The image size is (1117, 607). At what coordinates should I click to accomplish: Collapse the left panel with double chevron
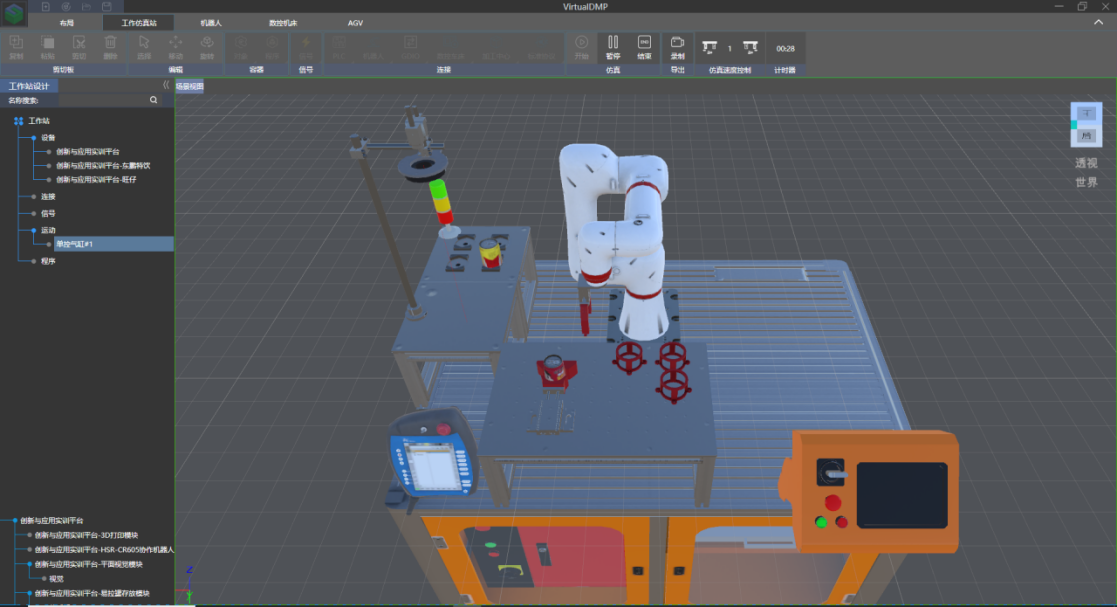pyautogui.click(x=165, y=85)
